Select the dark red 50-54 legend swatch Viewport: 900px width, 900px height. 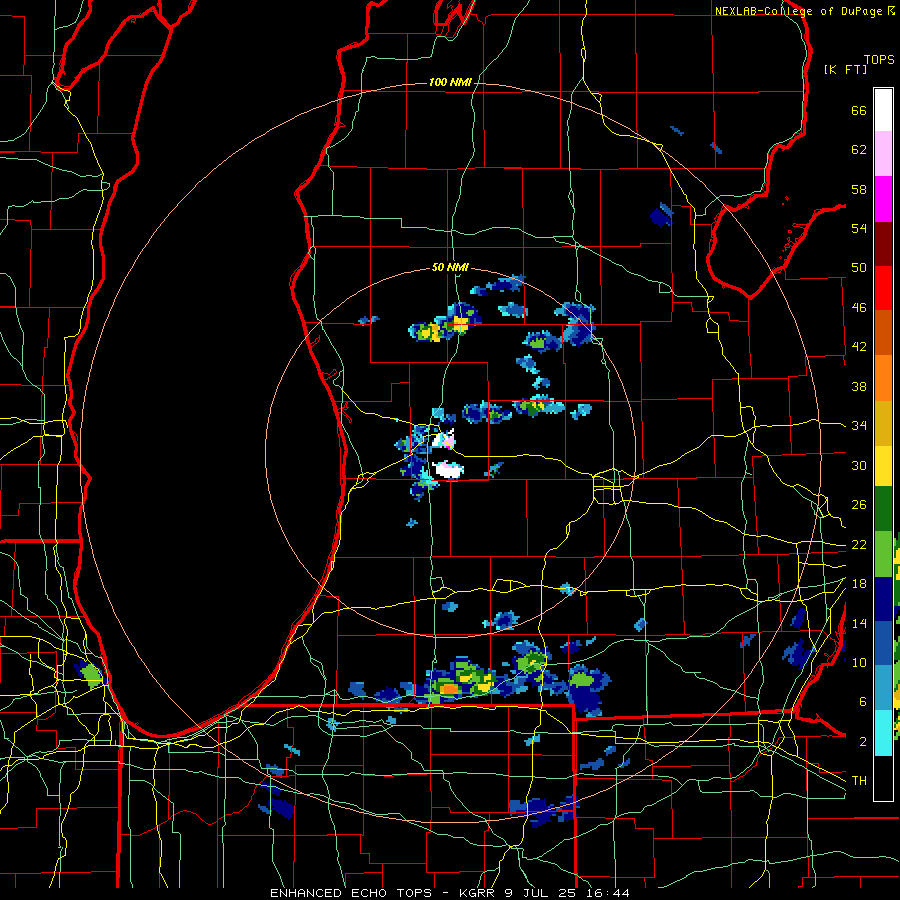click(883, 243)
